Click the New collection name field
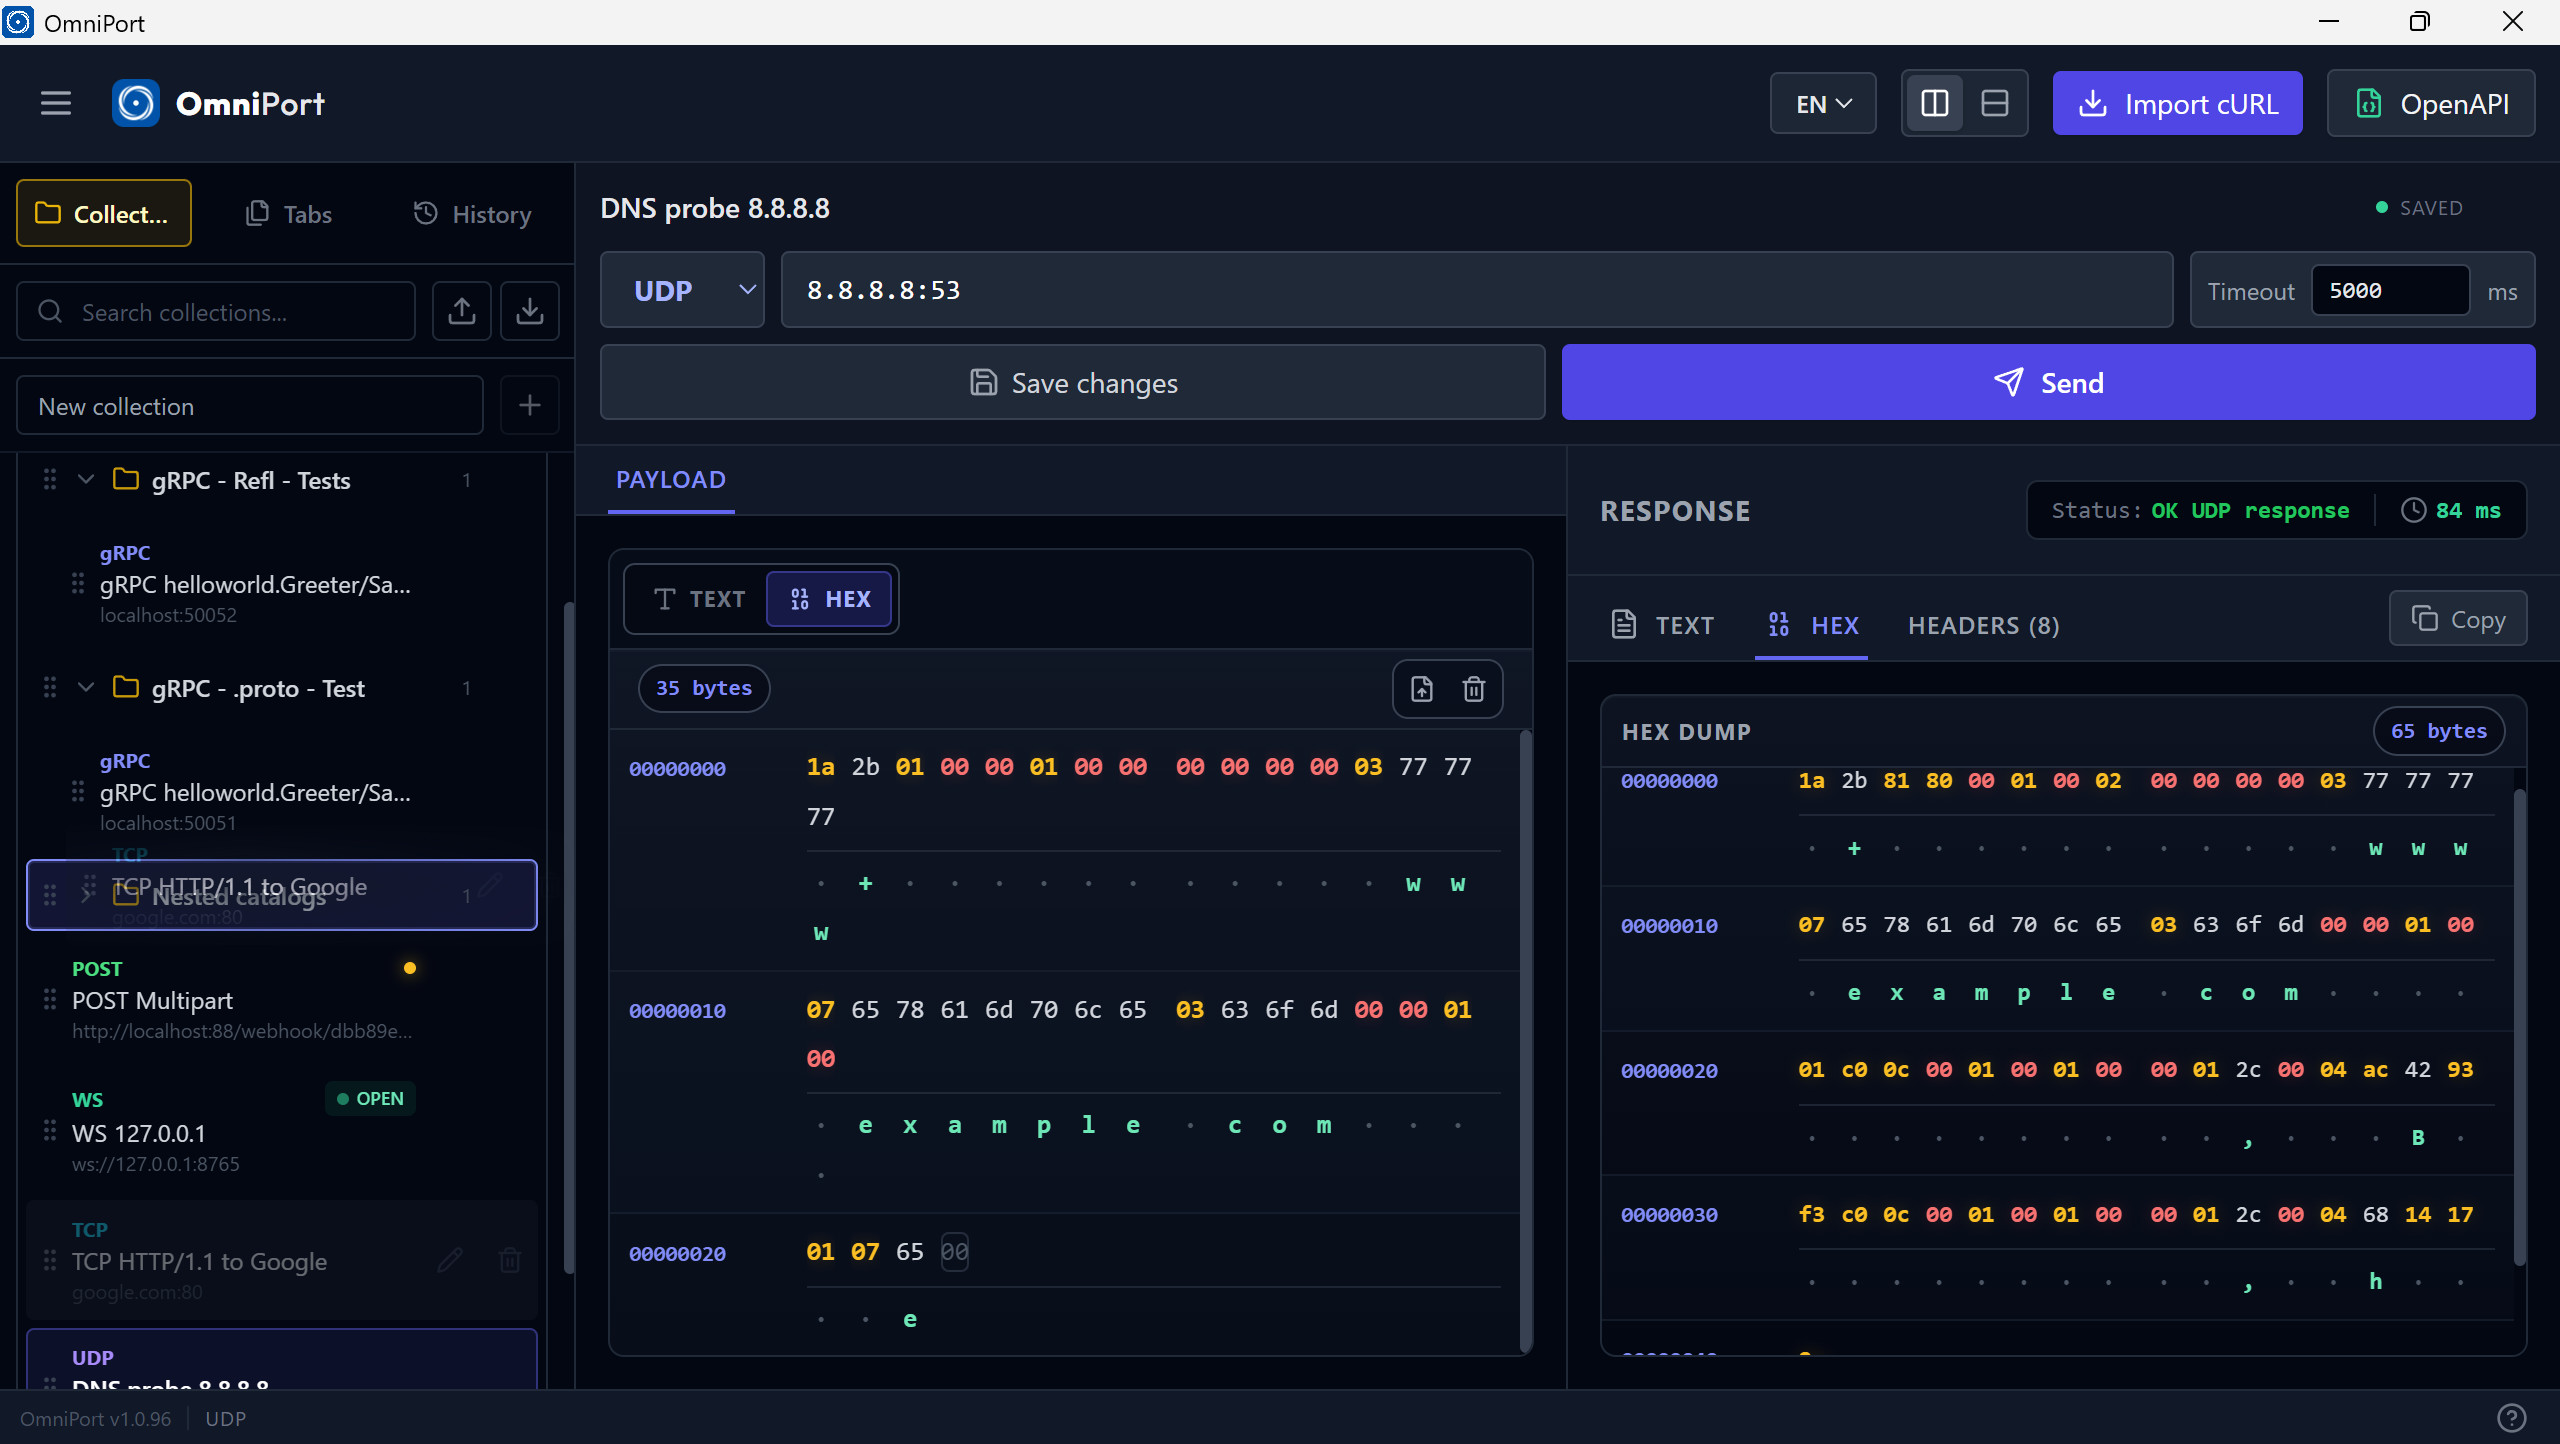This screenshot has width=2560, height=1444. point(250,406)
